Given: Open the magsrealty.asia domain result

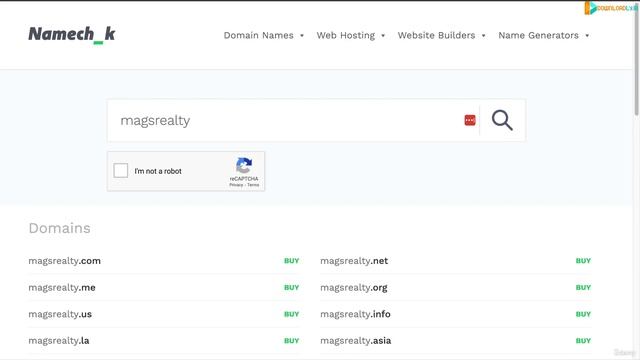Looking at the screenshot, I should coord(356,341).
